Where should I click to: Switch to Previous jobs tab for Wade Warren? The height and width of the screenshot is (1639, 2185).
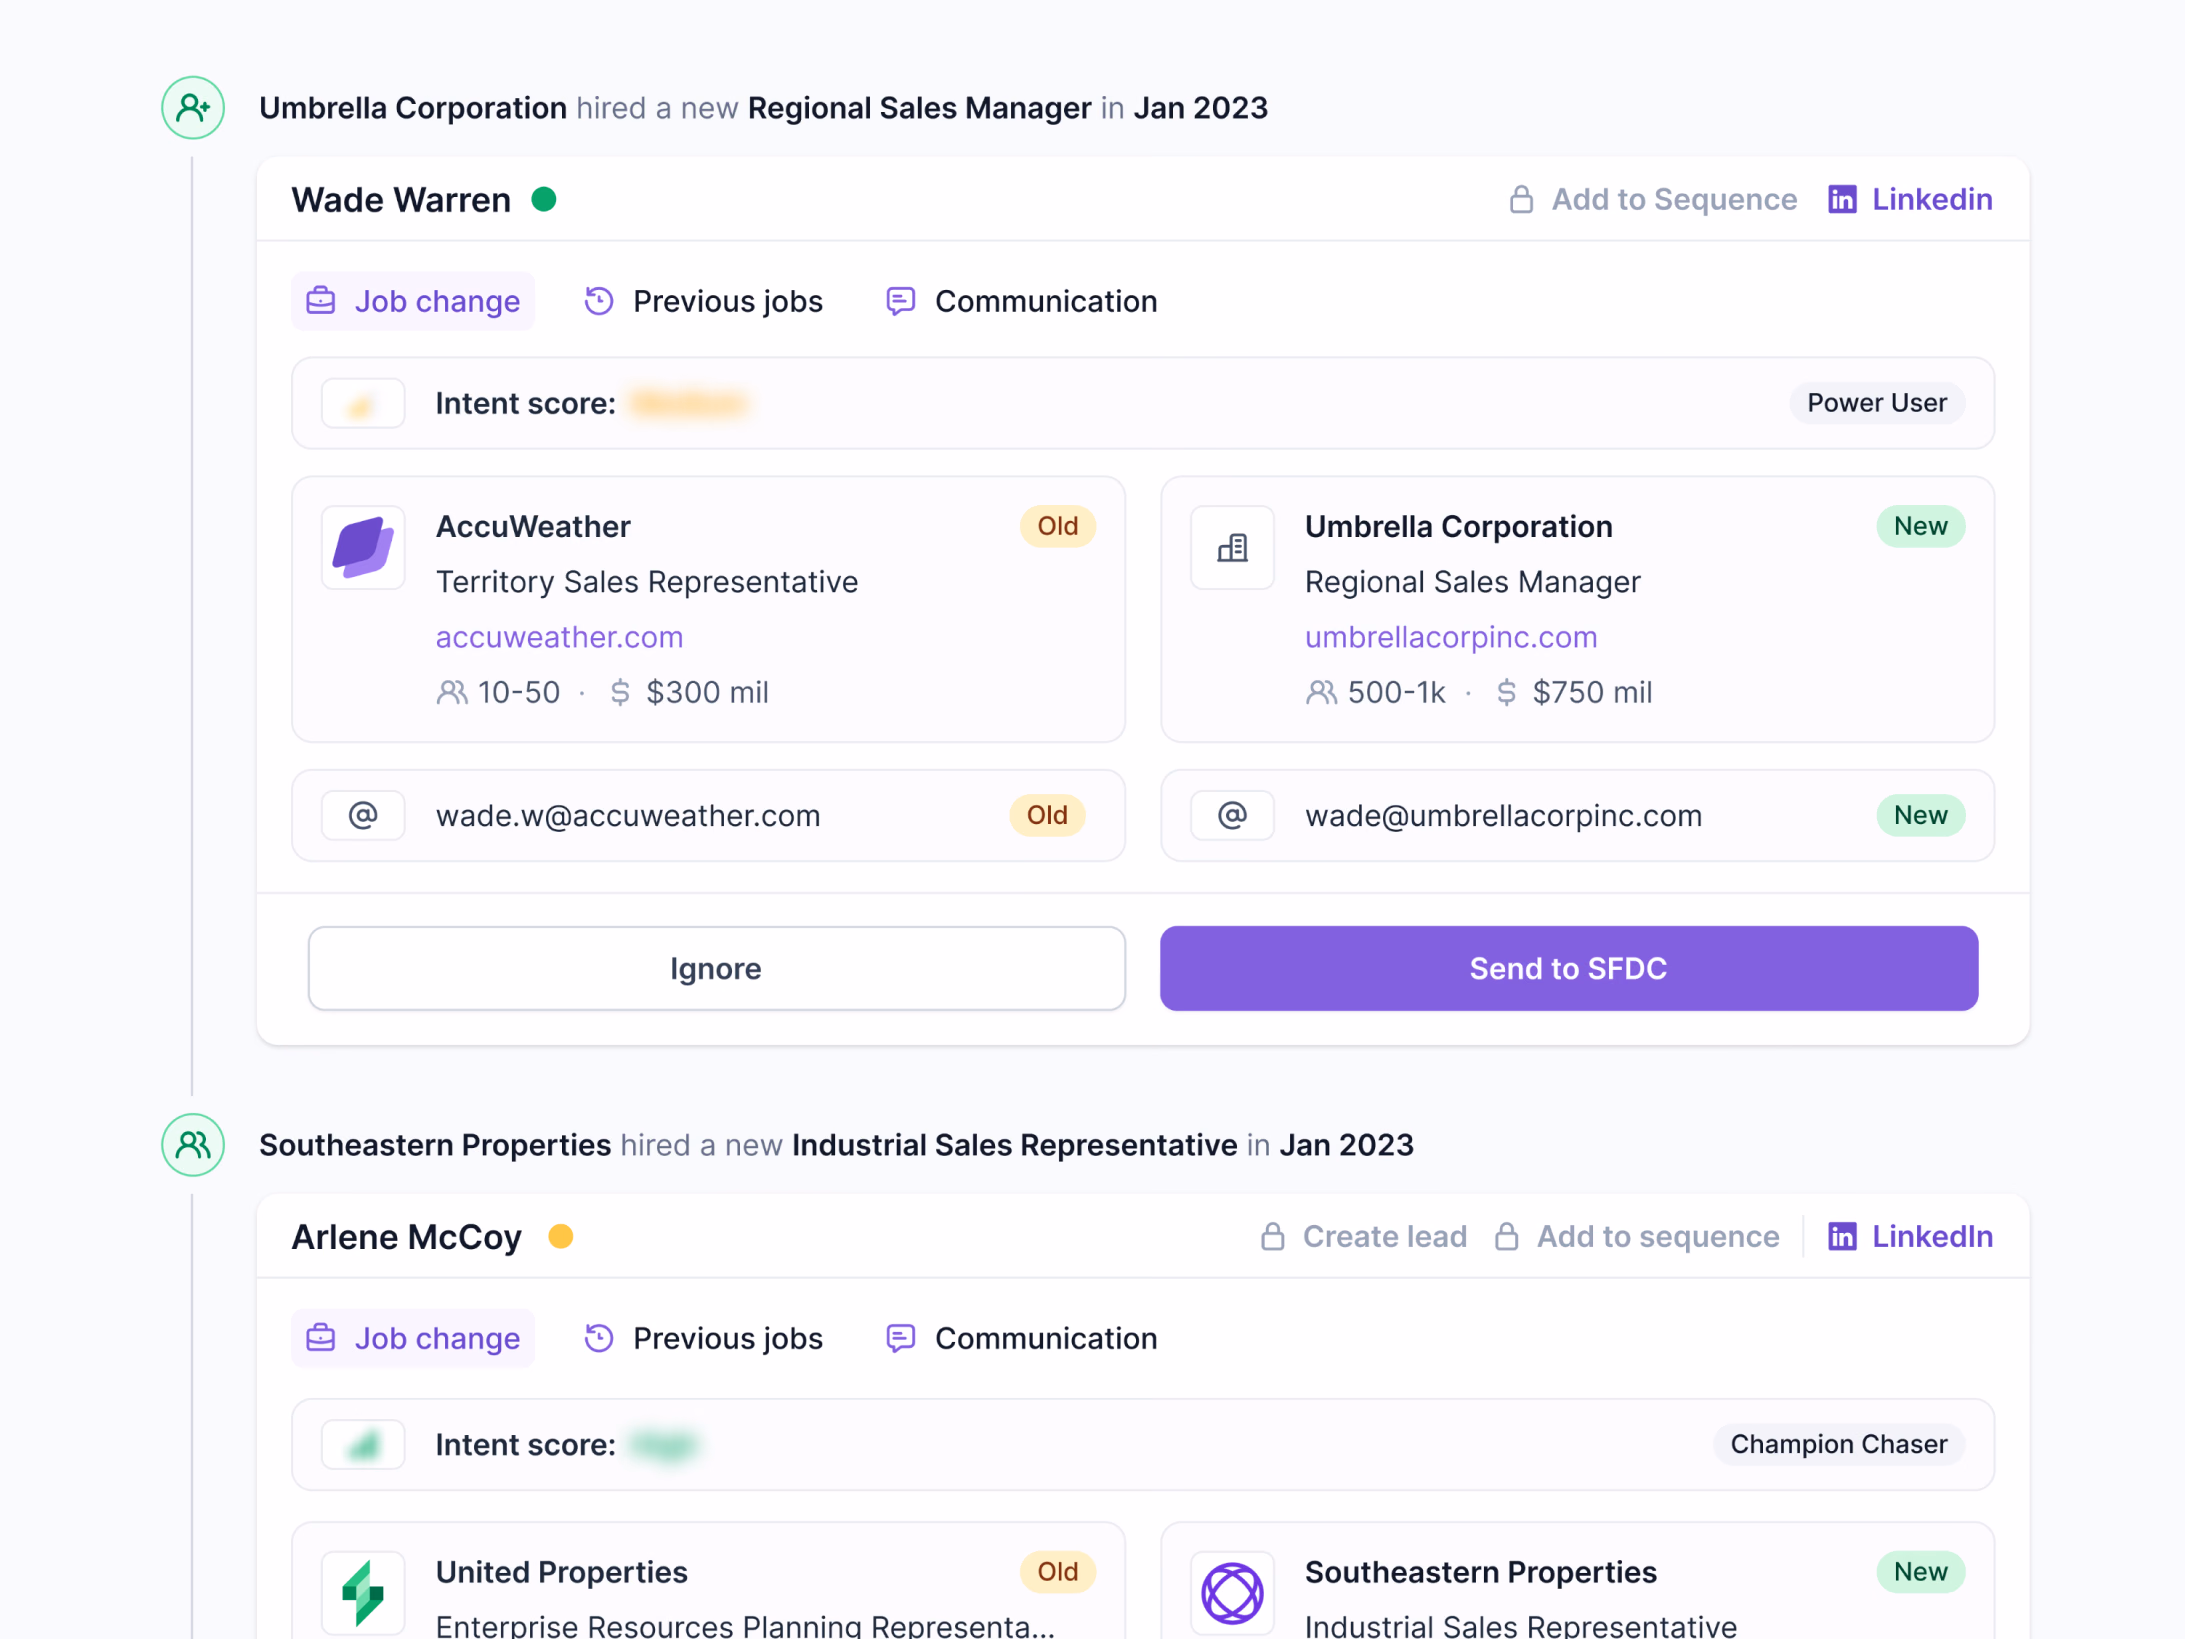(703, 301)
